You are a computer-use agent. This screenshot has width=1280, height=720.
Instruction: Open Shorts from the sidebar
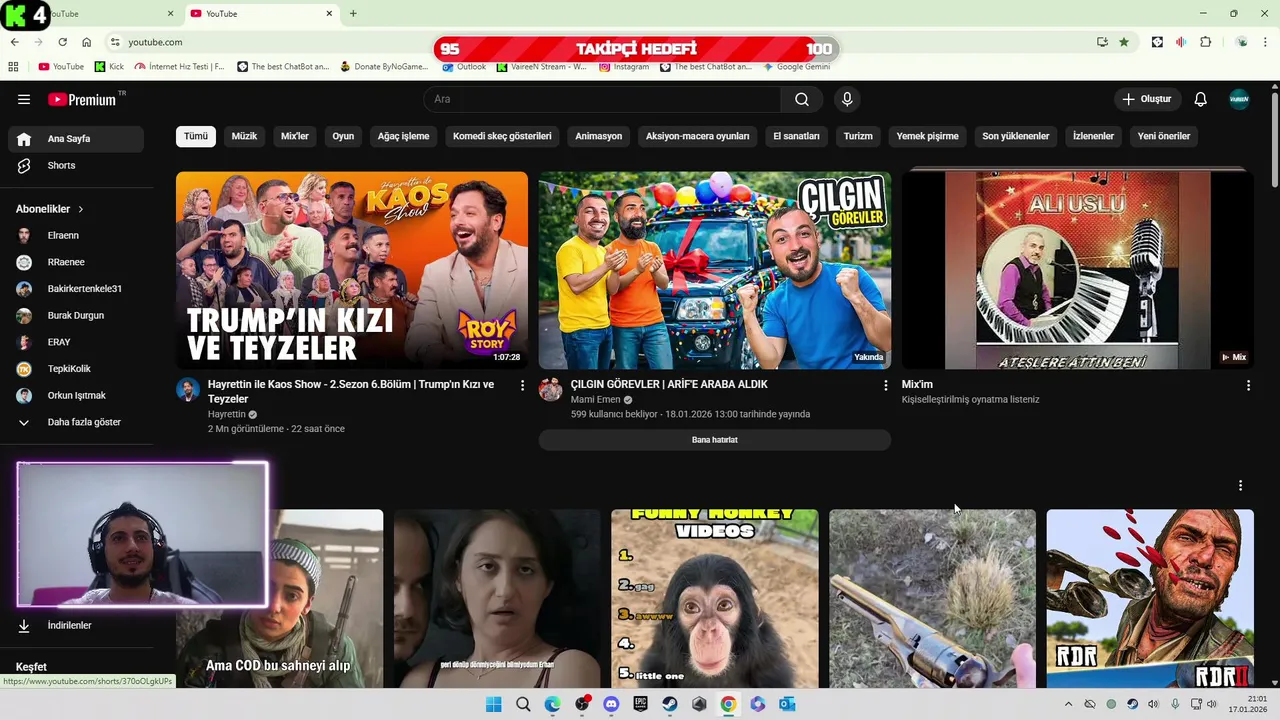[x=76, y=165]
